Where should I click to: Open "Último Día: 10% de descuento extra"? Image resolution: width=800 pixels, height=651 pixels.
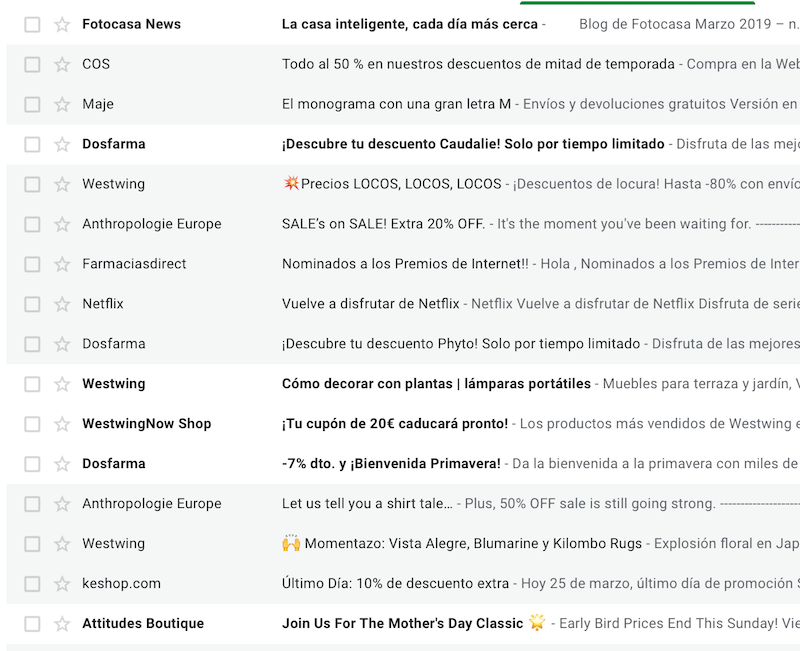pyautogui.click(x=395, y=584)
